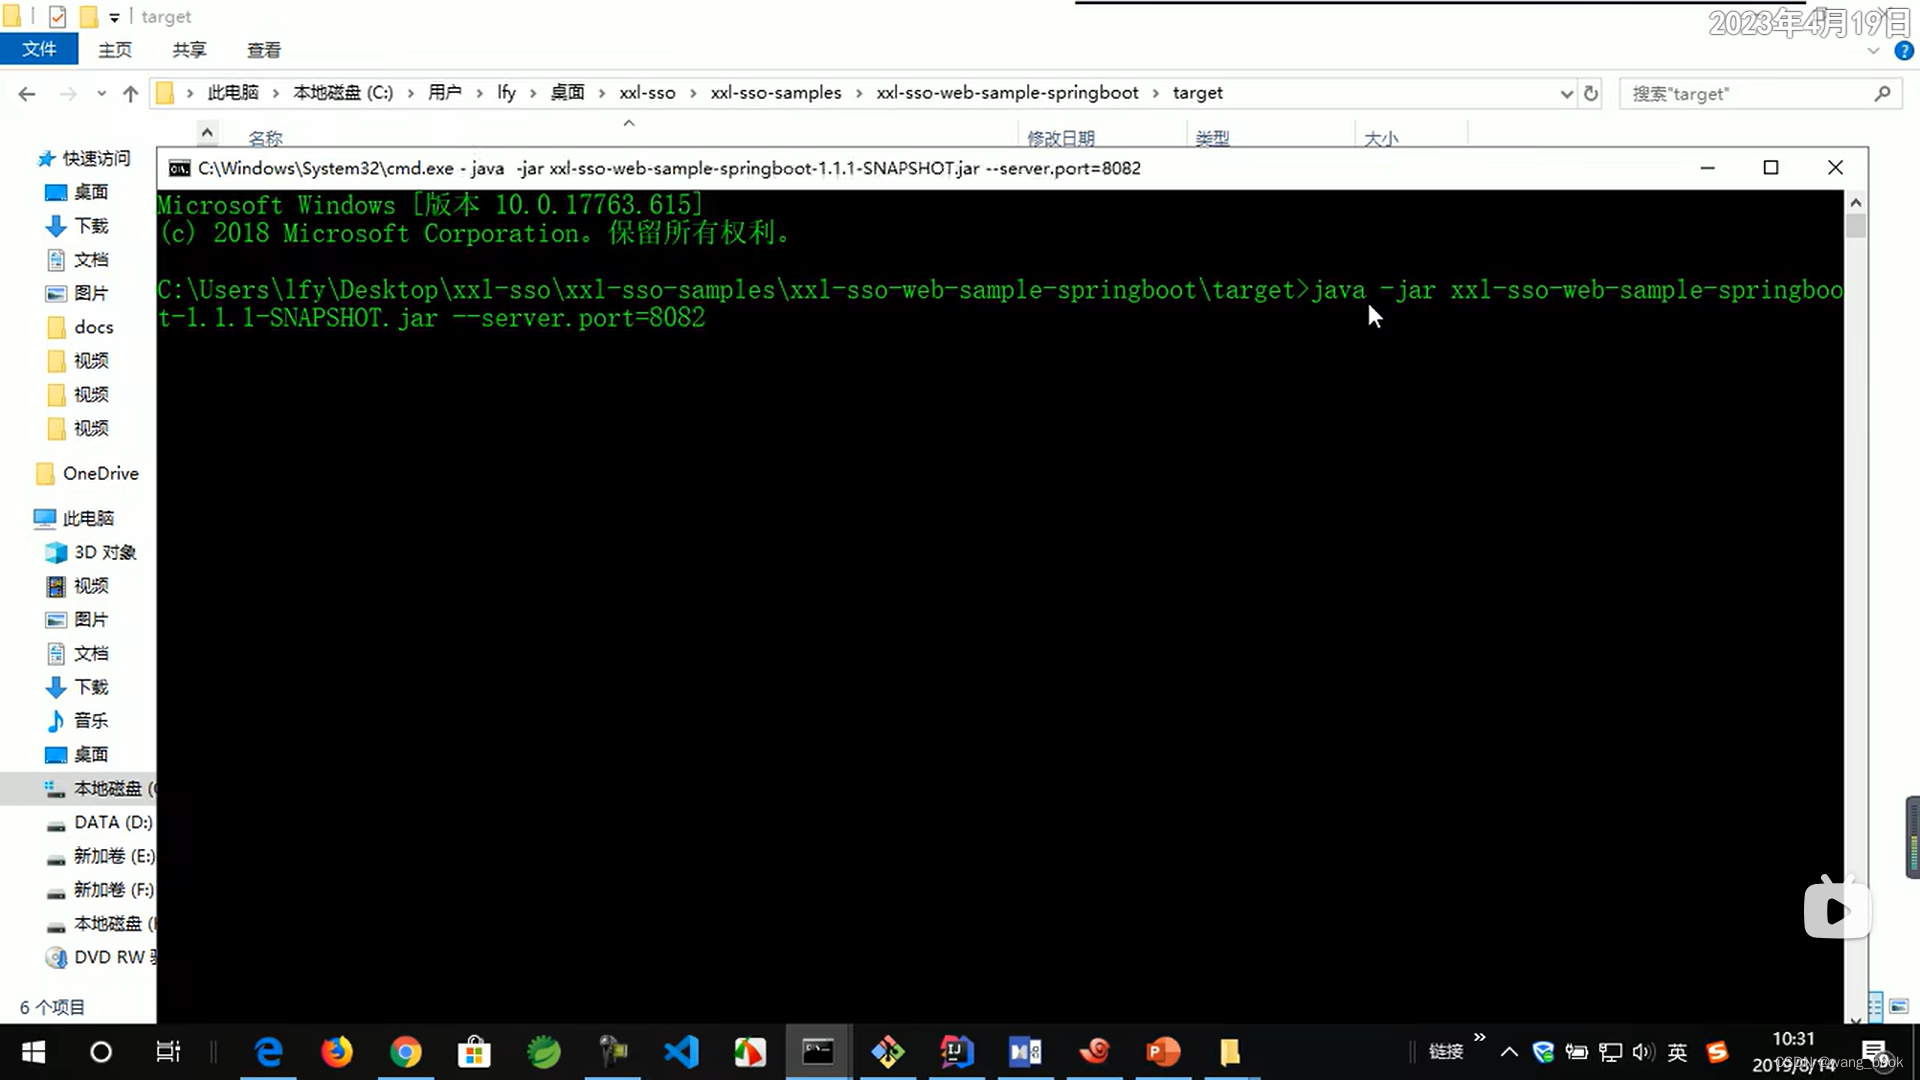Click xxl-sso-samples breadcrumb segment
1920x1080 pixels.
pos(776,92)
